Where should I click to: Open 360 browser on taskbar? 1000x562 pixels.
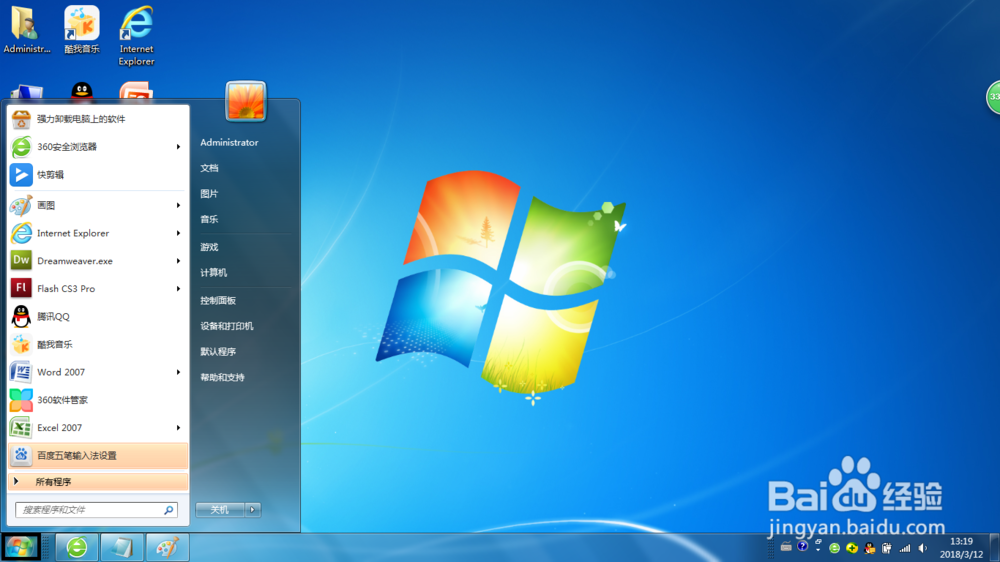click(x=77, y=547)
